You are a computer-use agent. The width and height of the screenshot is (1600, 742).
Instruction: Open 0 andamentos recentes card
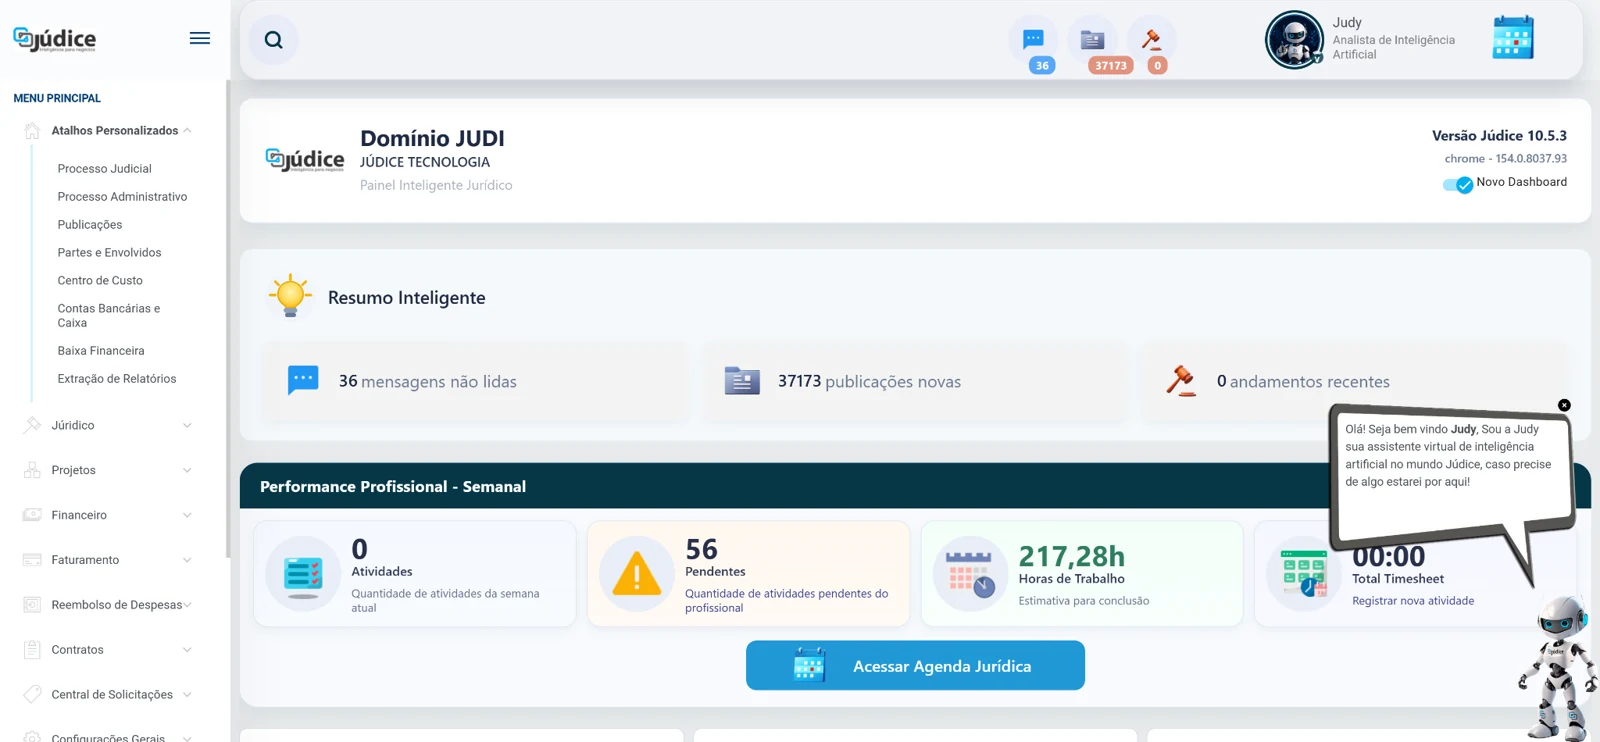click(x=1355, y=381)
